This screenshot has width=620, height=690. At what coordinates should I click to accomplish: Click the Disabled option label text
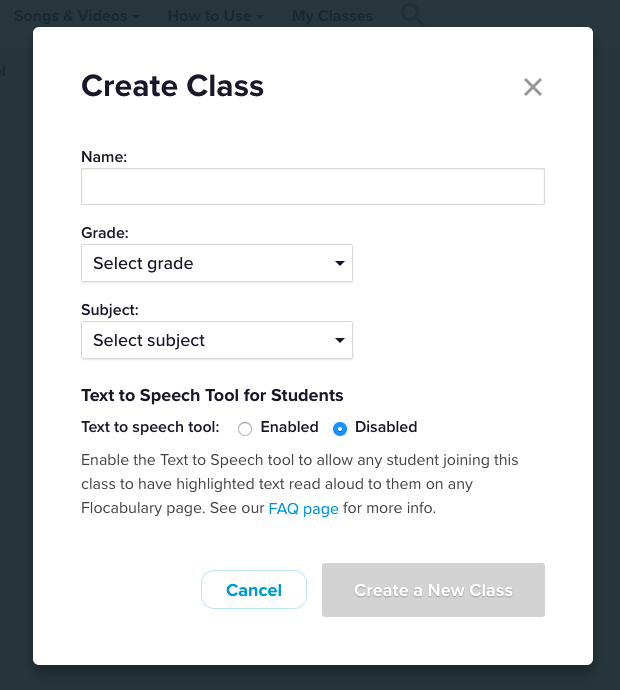click(x=386, y=427)
